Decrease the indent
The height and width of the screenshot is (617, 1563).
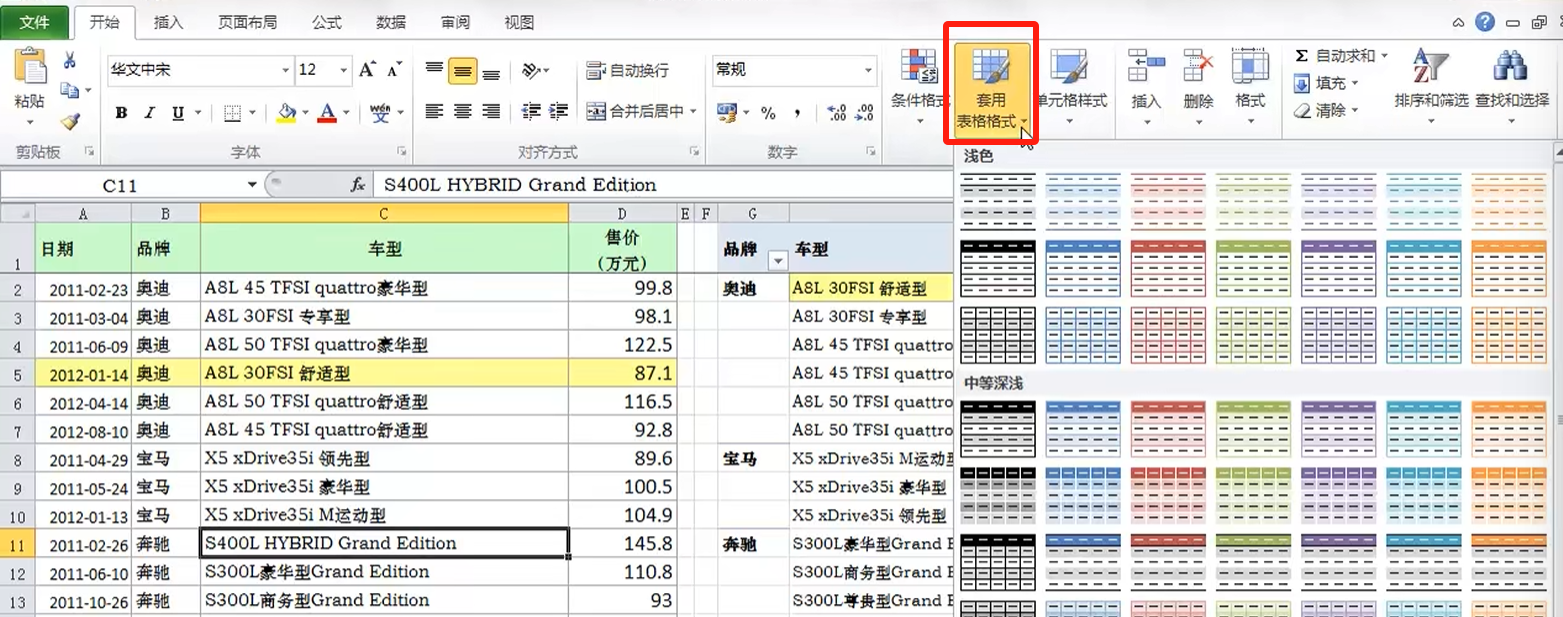532,111
